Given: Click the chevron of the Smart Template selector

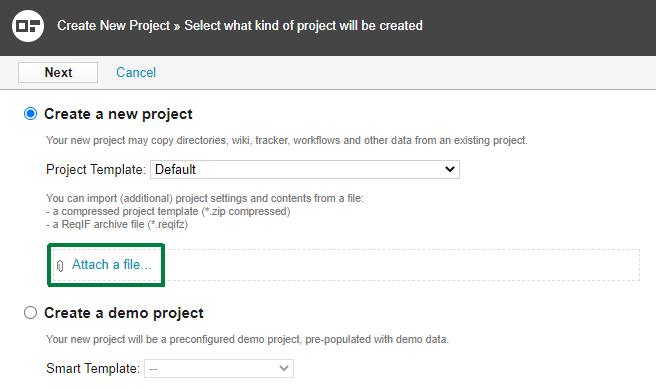Looking at the screenshot, I should tap(284, 369).
